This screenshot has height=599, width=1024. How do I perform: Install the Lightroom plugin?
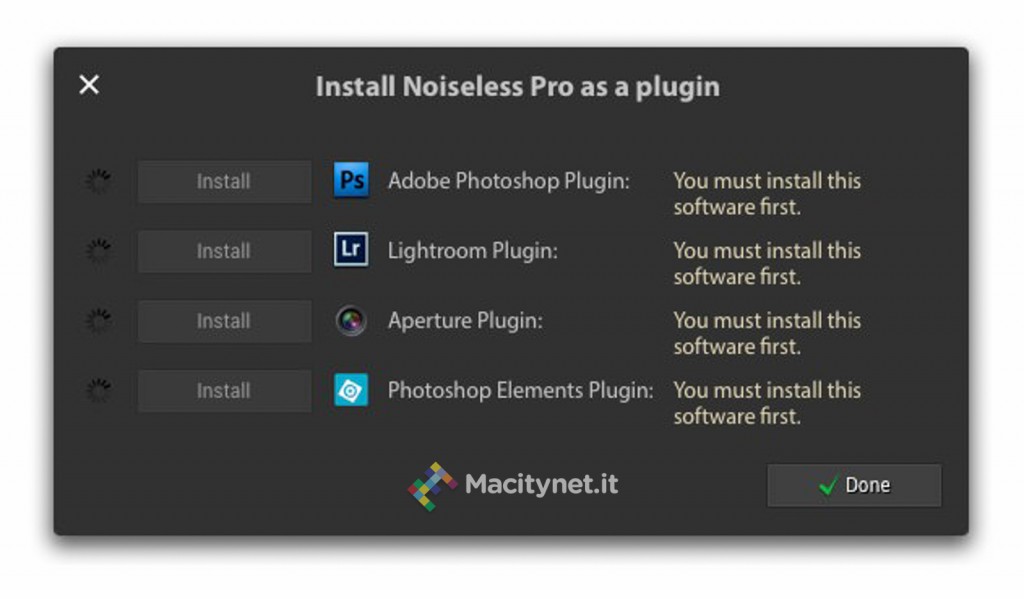point(223,251)
